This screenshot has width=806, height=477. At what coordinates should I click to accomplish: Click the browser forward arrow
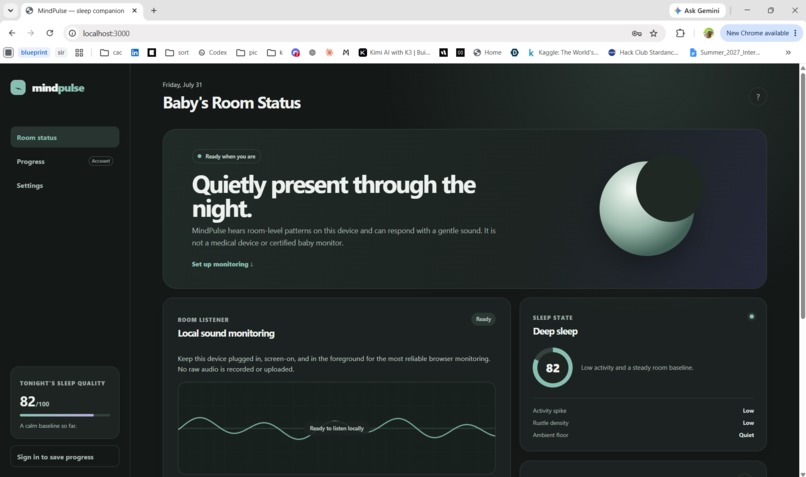coord(31,33)
